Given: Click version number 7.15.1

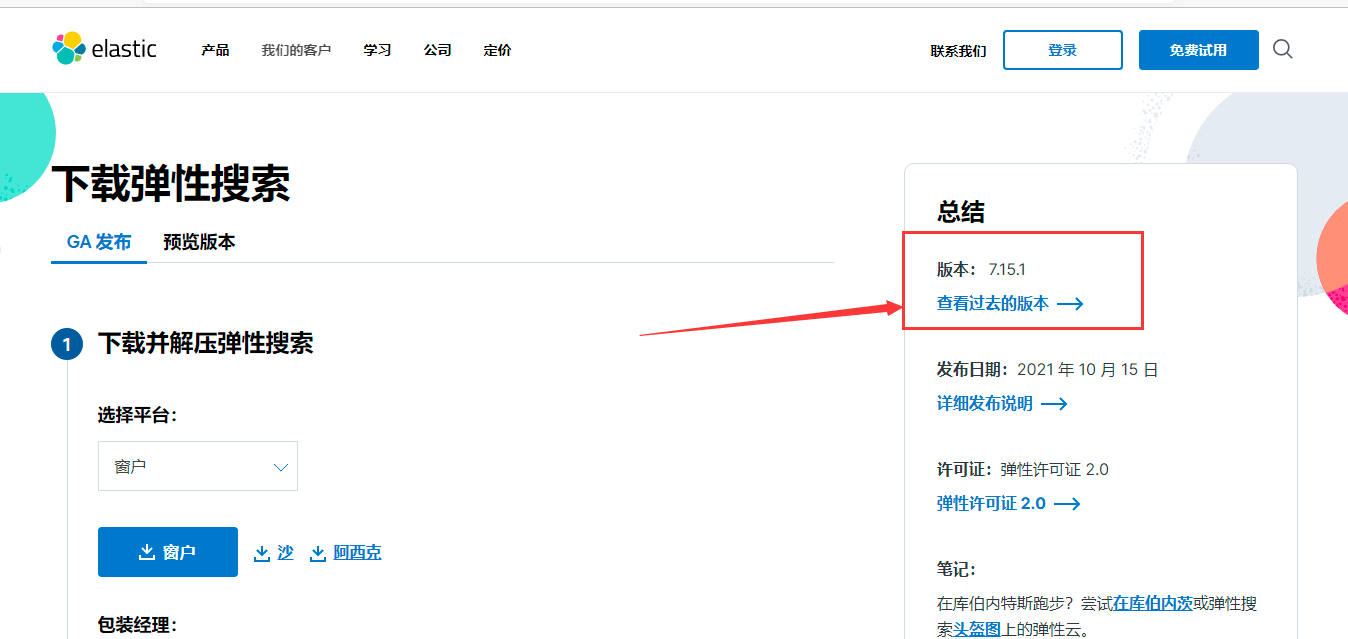Looking at the screenshot, I should coord(1007,270).
